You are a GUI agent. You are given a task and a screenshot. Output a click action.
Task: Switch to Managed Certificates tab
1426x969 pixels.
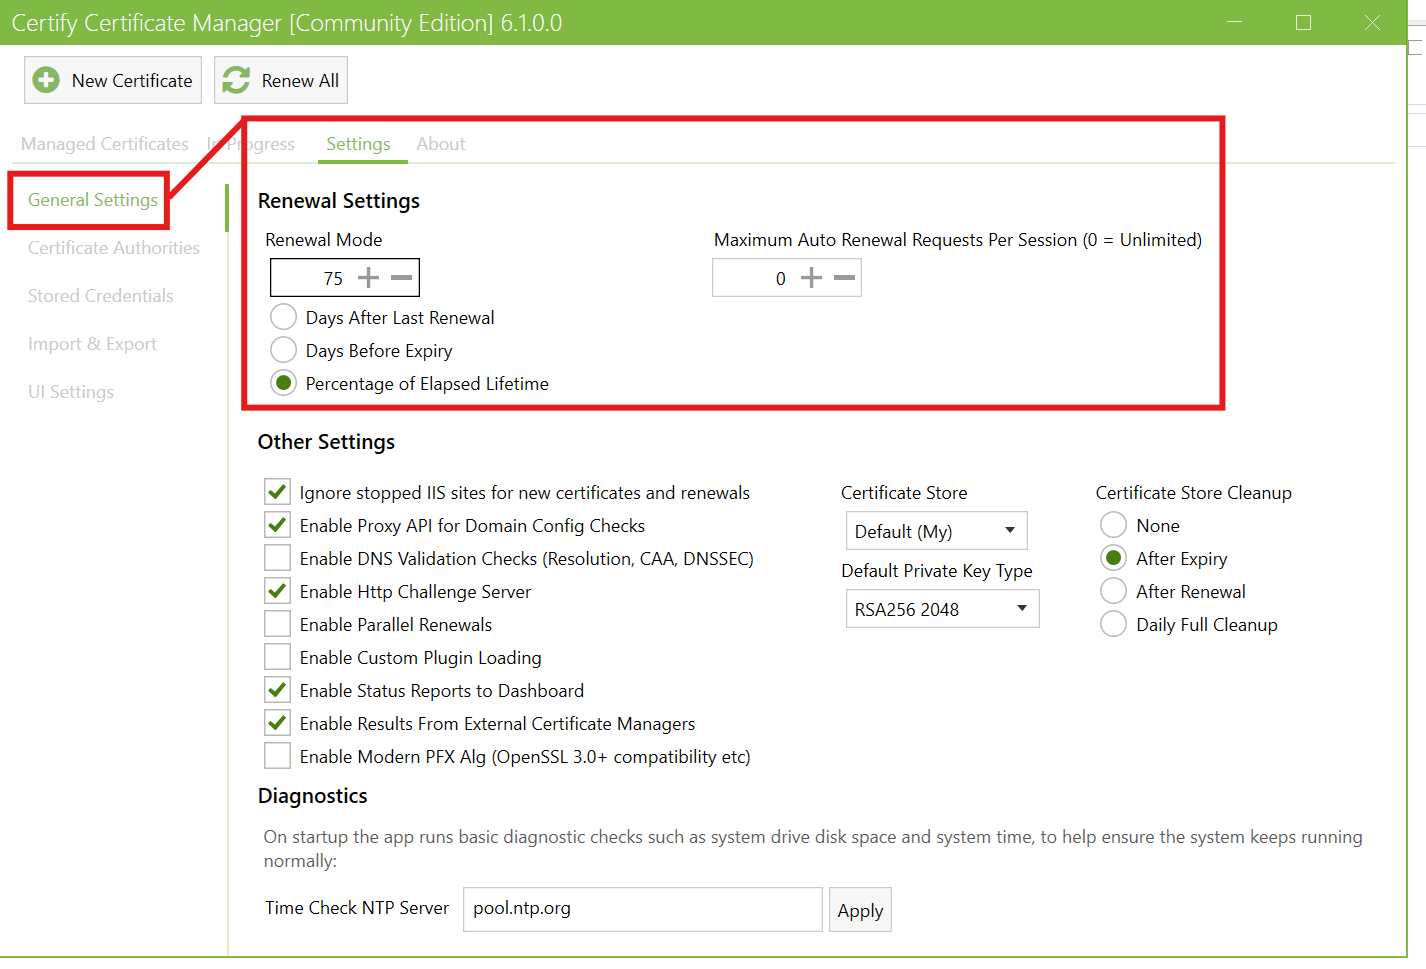105,144
